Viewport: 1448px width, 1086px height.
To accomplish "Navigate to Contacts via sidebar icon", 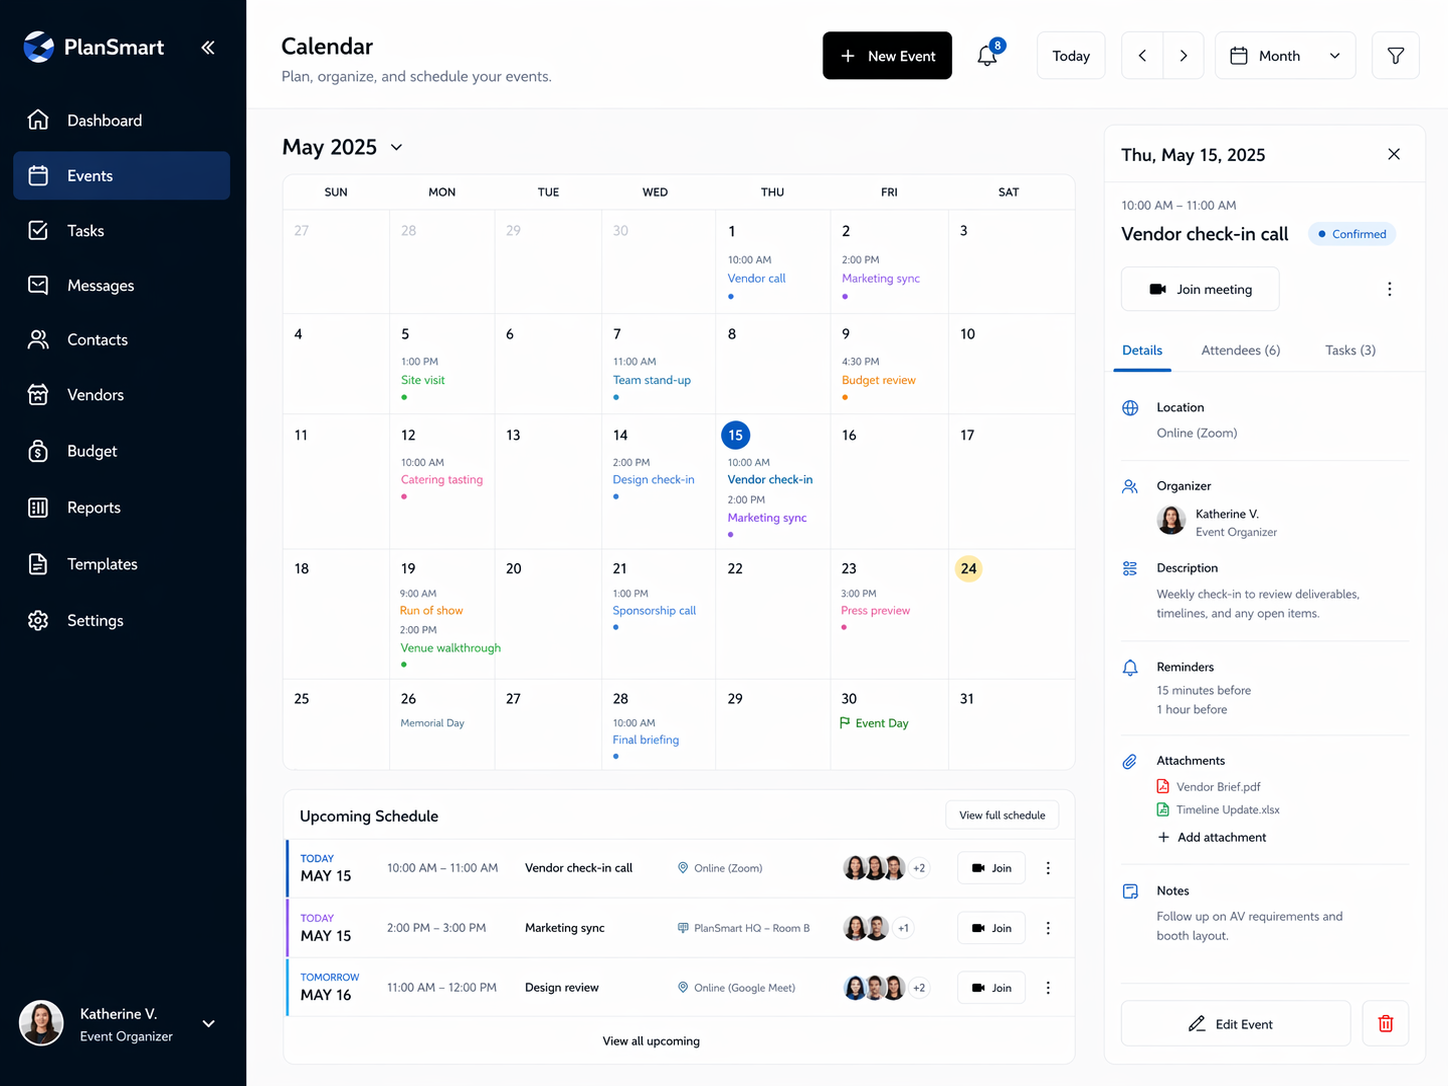I will pyautogui.click(x=37, y=340).
